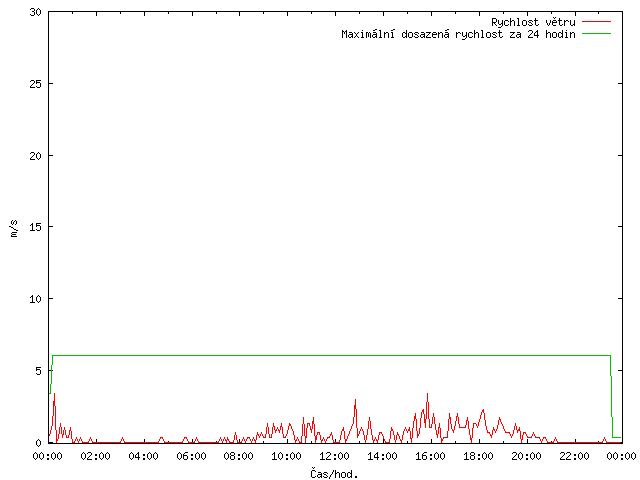The image size is (640, 480).
Task: Click the y-axis value 5
Action: (x=39, y=371)
